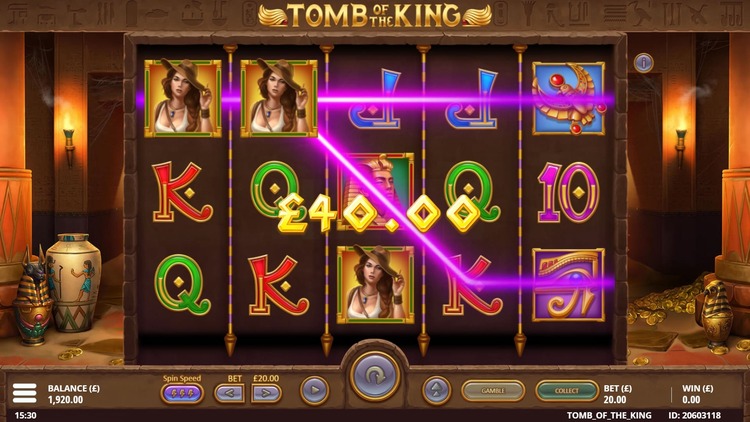Click the info button beside the reels
This screenshot has width=750, height=422.
(643, 63)
